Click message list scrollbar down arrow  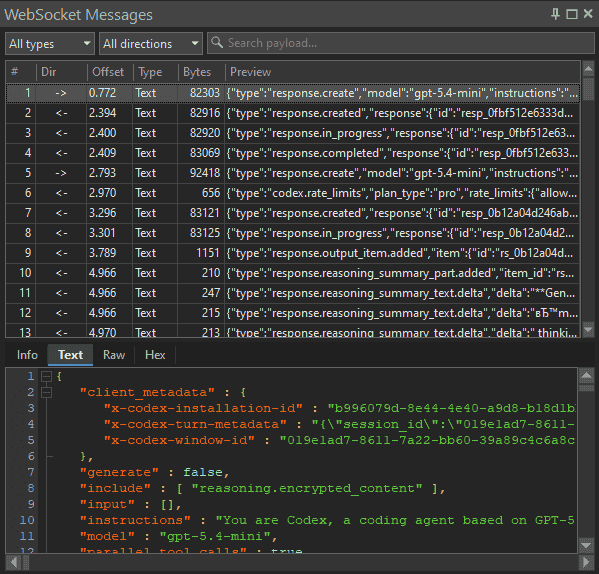pos(588,329)
